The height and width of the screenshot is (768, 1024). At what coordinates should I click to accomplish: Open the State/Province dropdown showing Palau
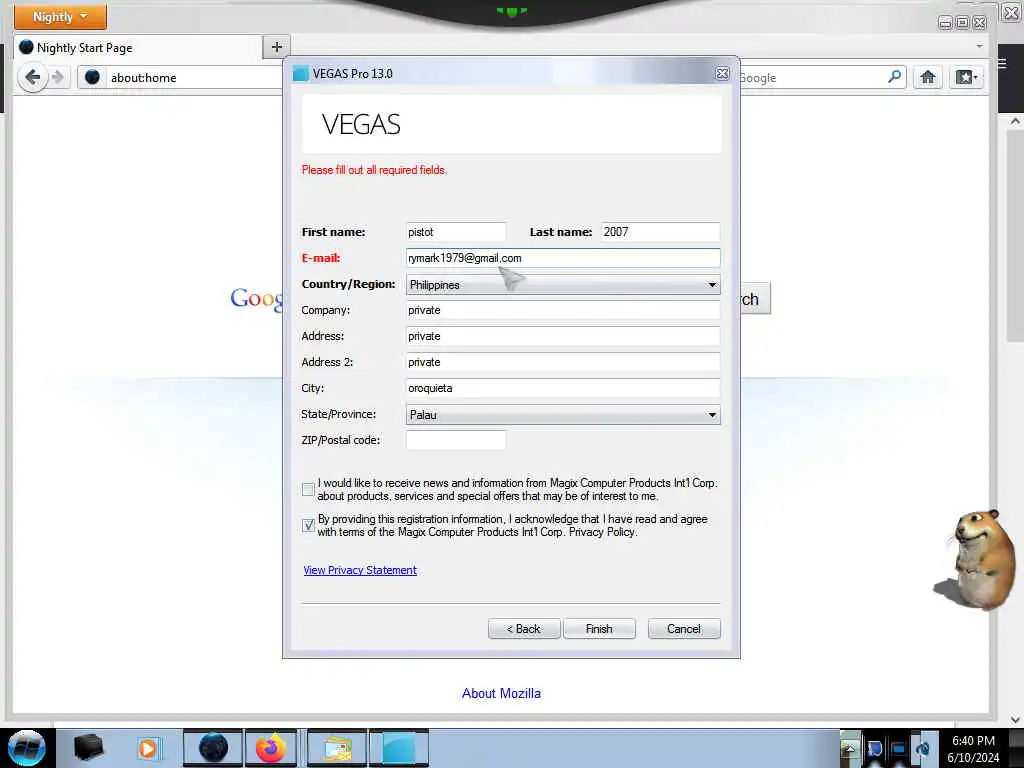tap(563, 415)
